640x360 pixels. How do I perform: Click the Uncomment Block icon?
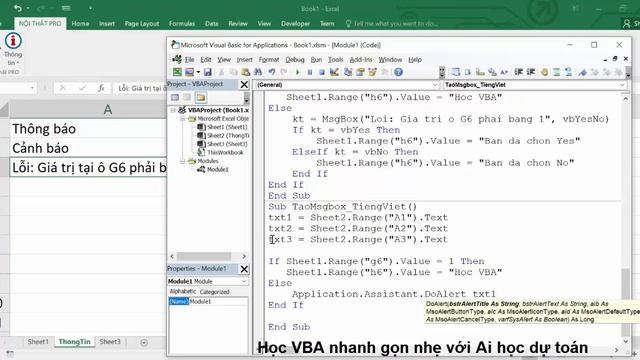569,72
